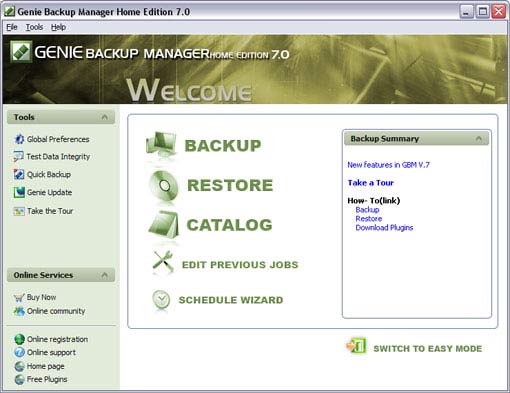
Task: Minimize the Genie Backup Manager window
Action: [x=466, y=12]
